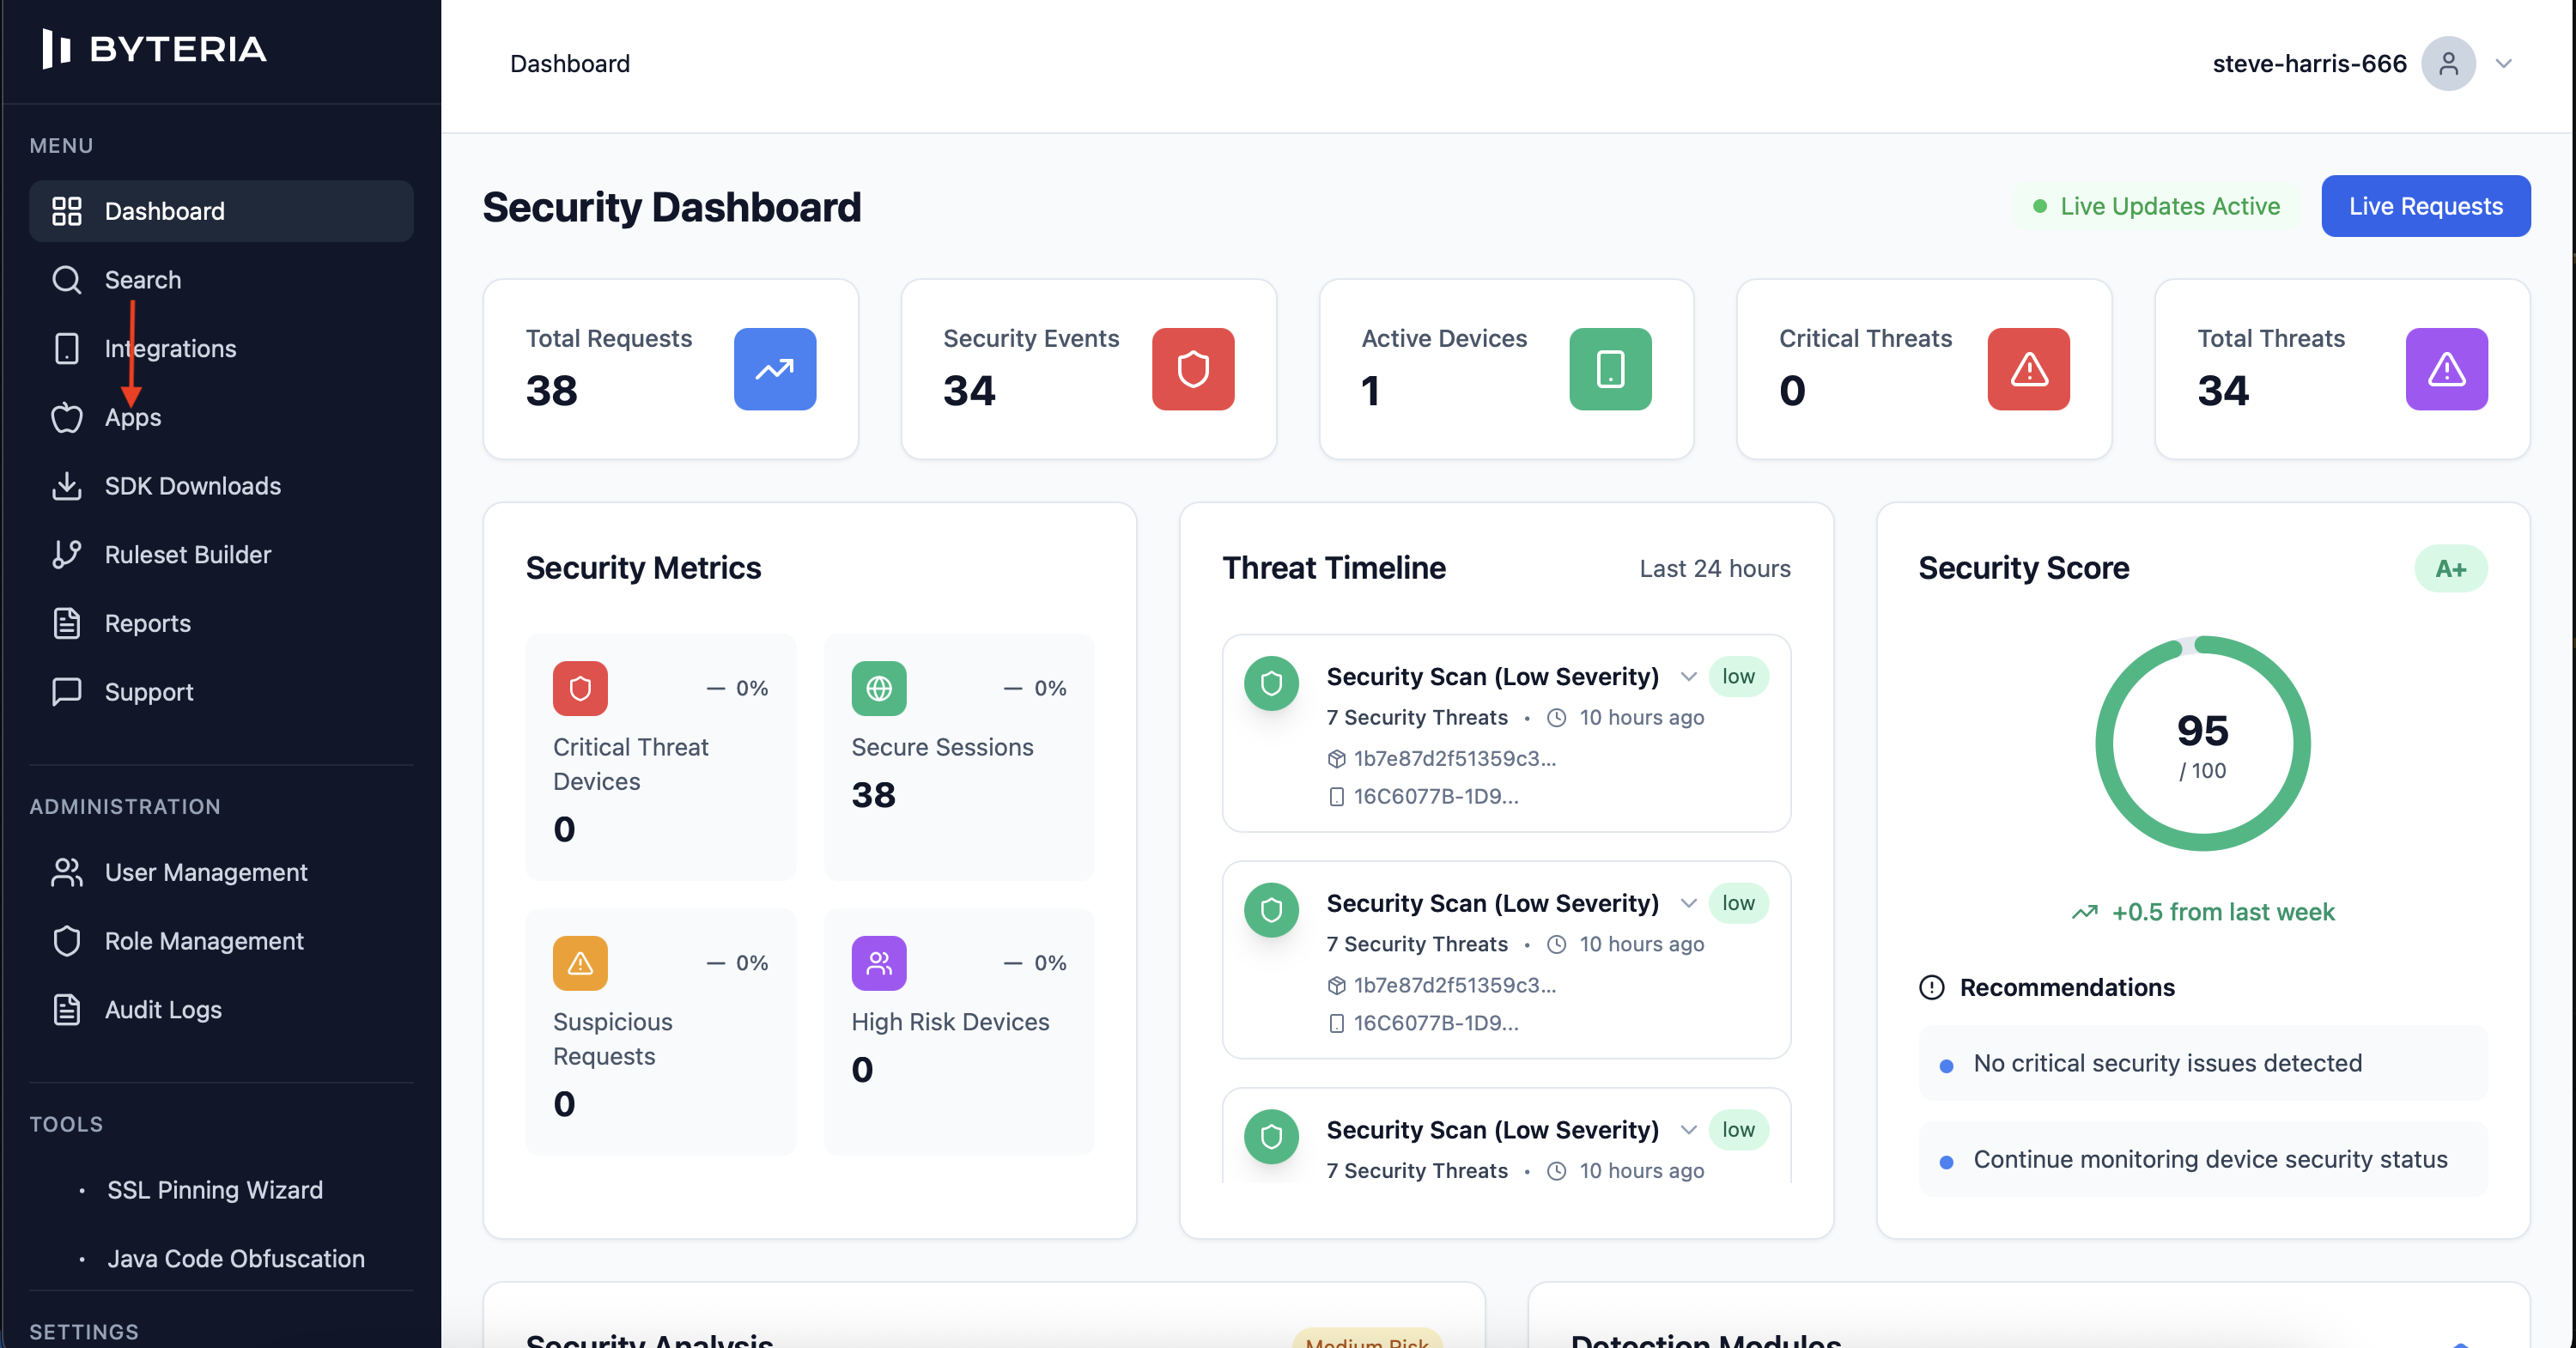
Task: Click the Suspicious Requests orange warning icon
Action: coord(580,963)
